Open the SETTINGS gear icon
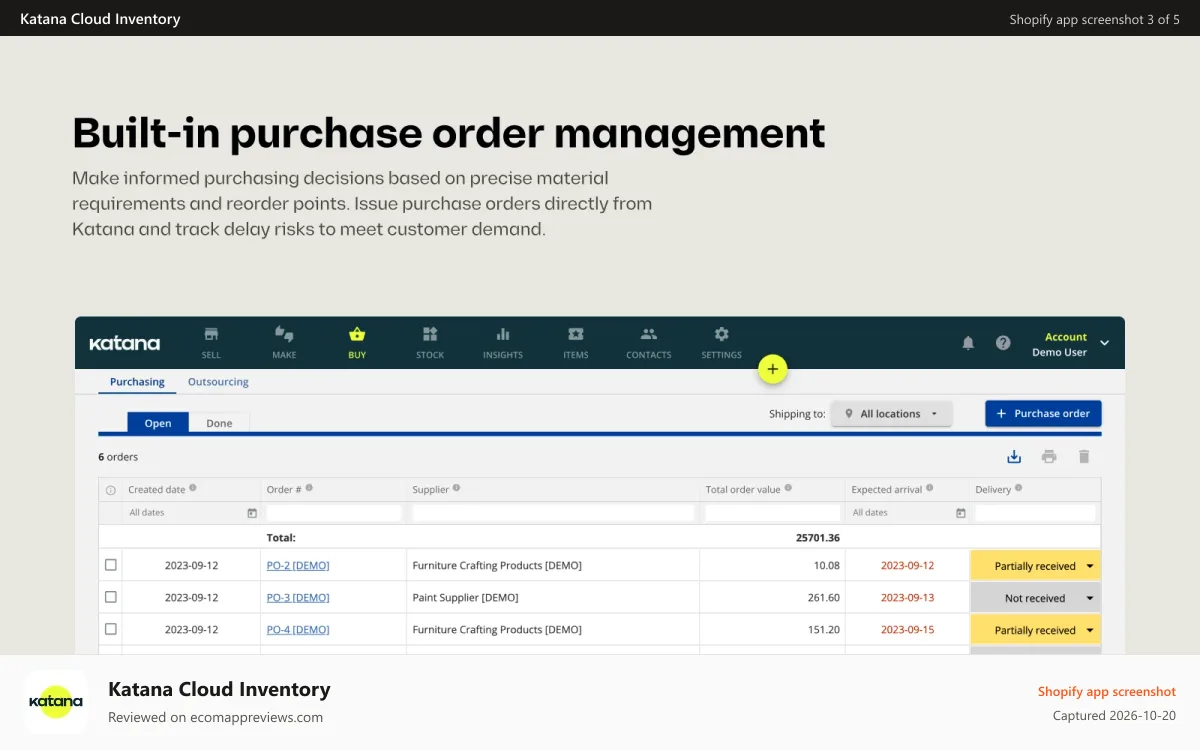 pos(722,334)
